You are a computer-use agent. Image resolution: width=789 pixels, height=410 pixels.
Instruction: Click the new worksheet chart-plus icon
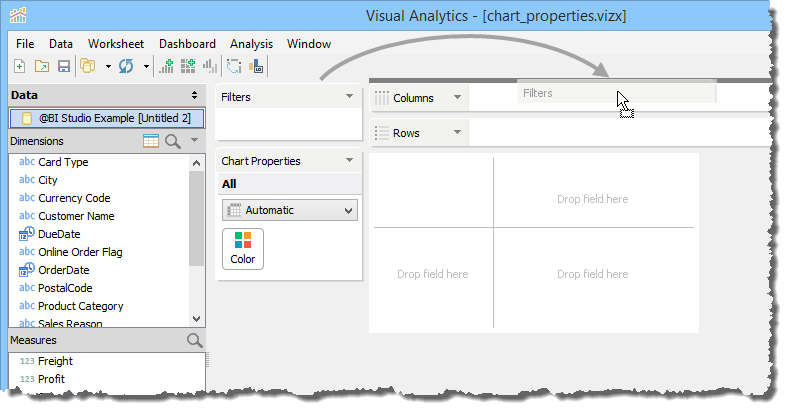(167, 67)
